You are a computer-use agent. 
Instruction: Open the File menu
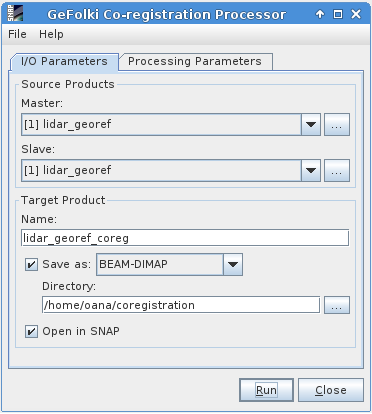coord(17,34)
